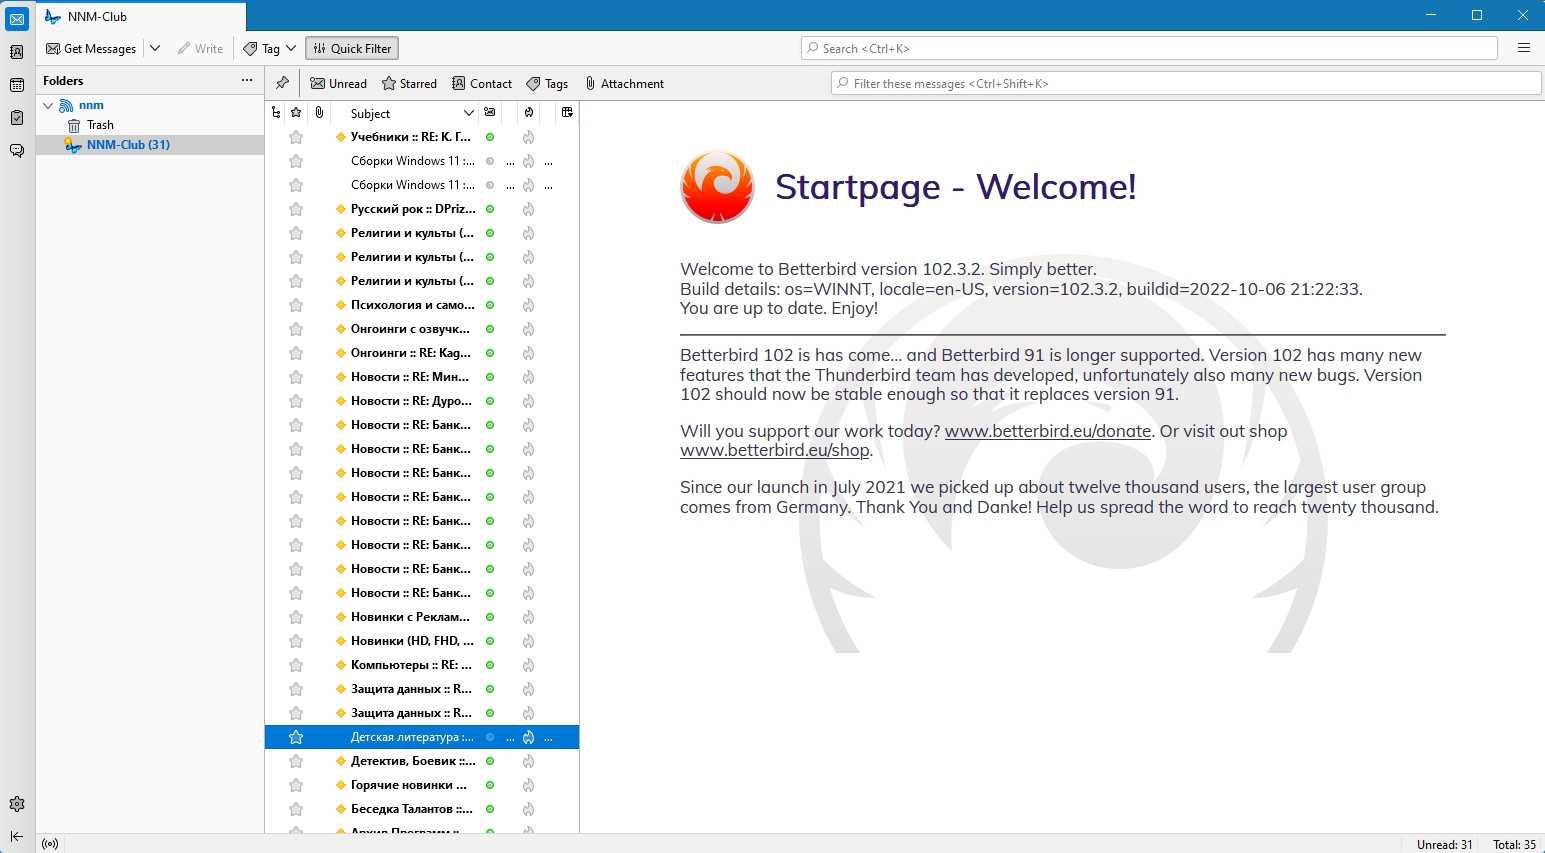Toggle the Unread quick filter
The width and height of the screenshot is (1545, 853).
(x=338, y=84)
